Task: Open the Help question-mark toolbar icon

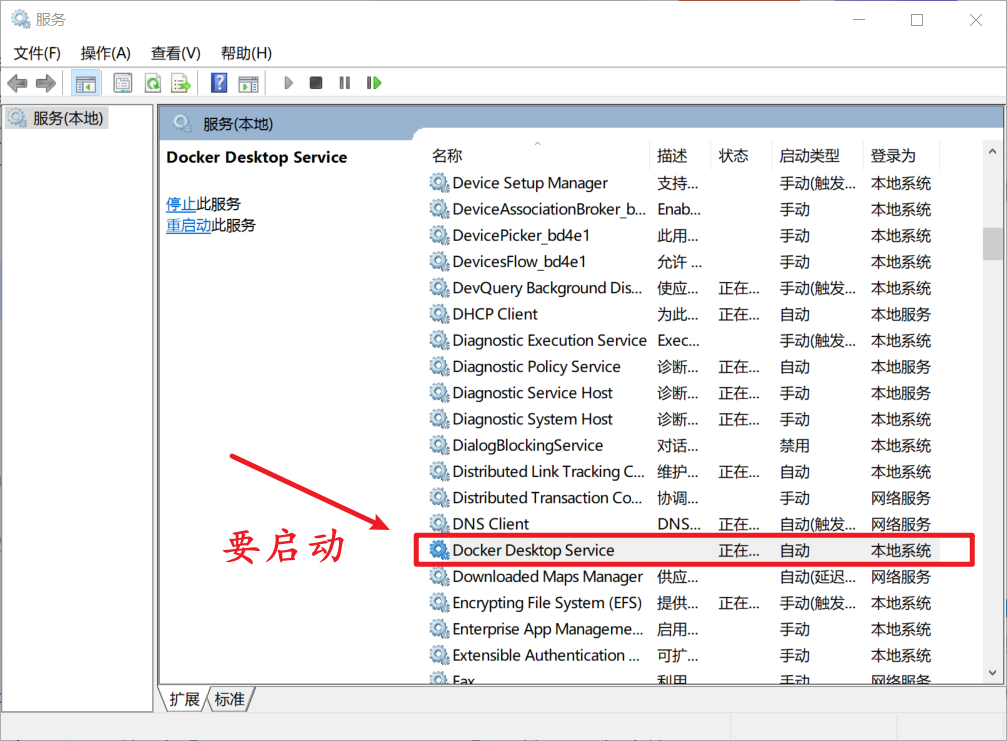Action: (218, 83)
